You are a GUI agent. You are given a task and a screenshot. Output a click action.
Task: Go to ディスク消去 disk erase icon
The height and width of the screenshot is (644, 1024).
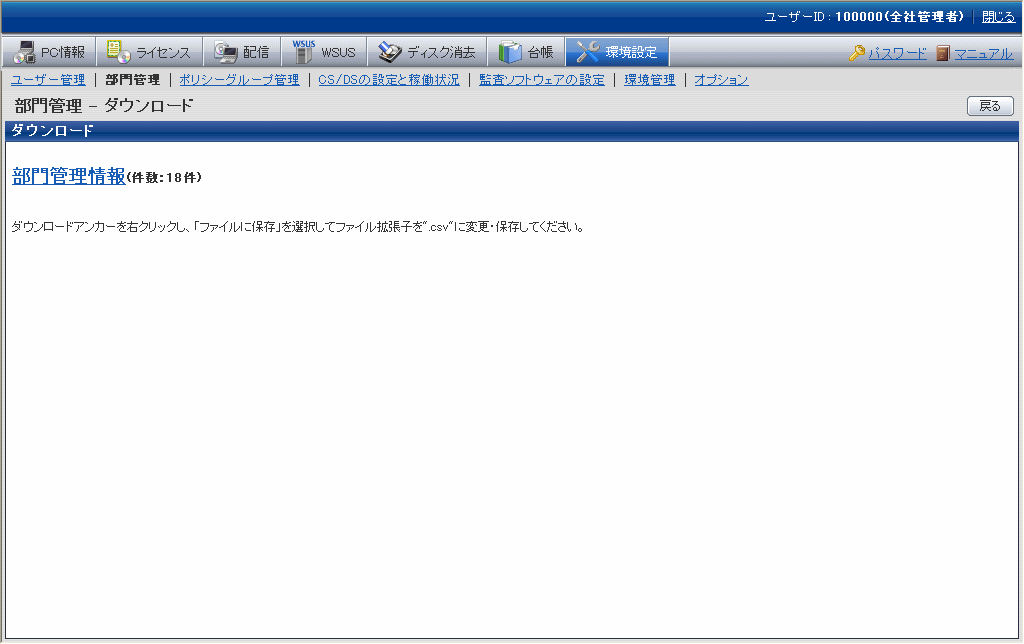coord(427,52)
